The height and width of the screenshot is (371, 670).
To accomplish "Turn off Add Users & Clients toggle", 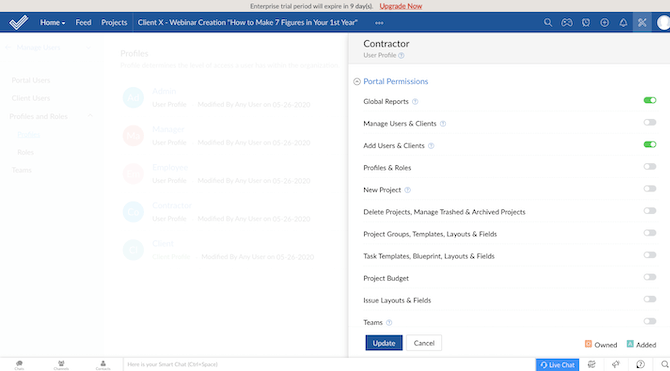I will coord(650,144).
